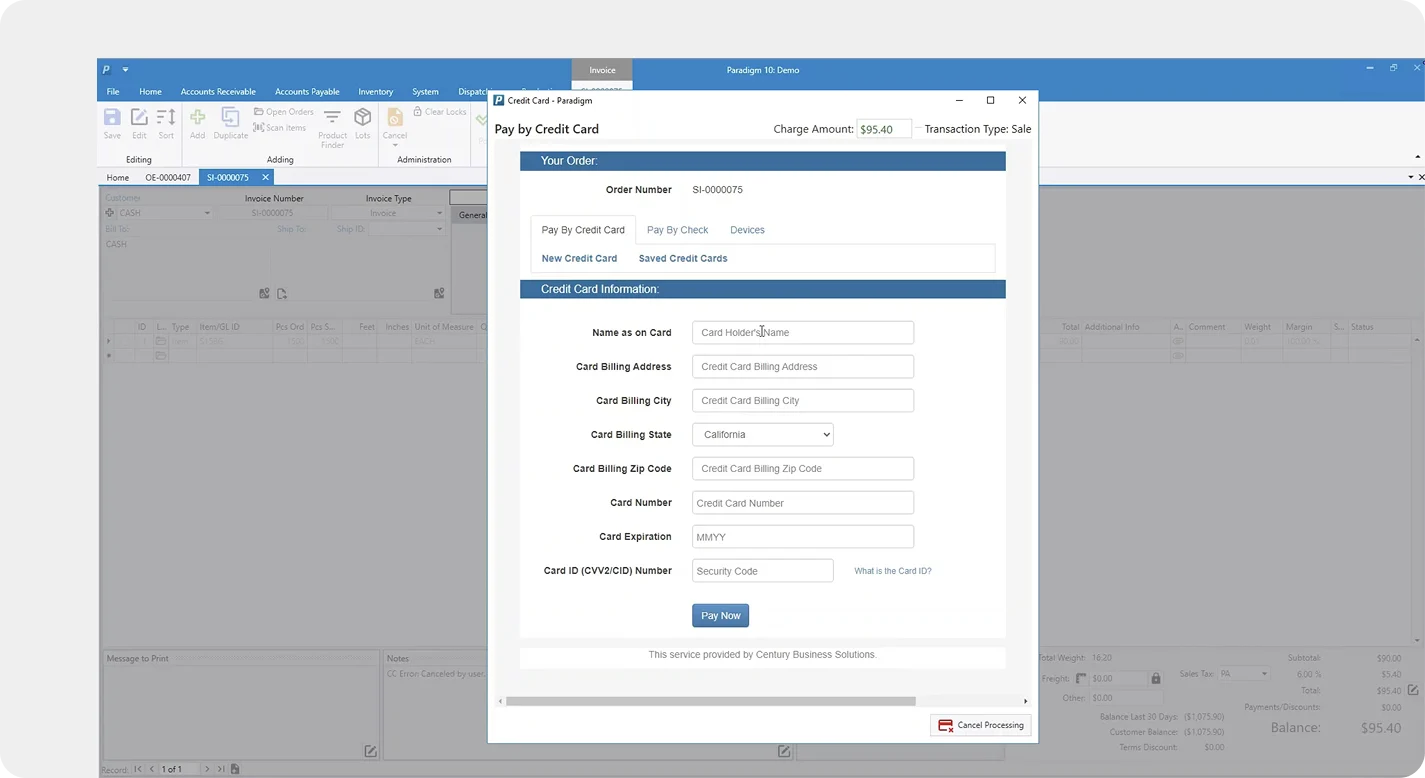The width and height of the screenshot is (1425, 778).
Task: Go to the first record in navigator
Action: click(138, 769)
